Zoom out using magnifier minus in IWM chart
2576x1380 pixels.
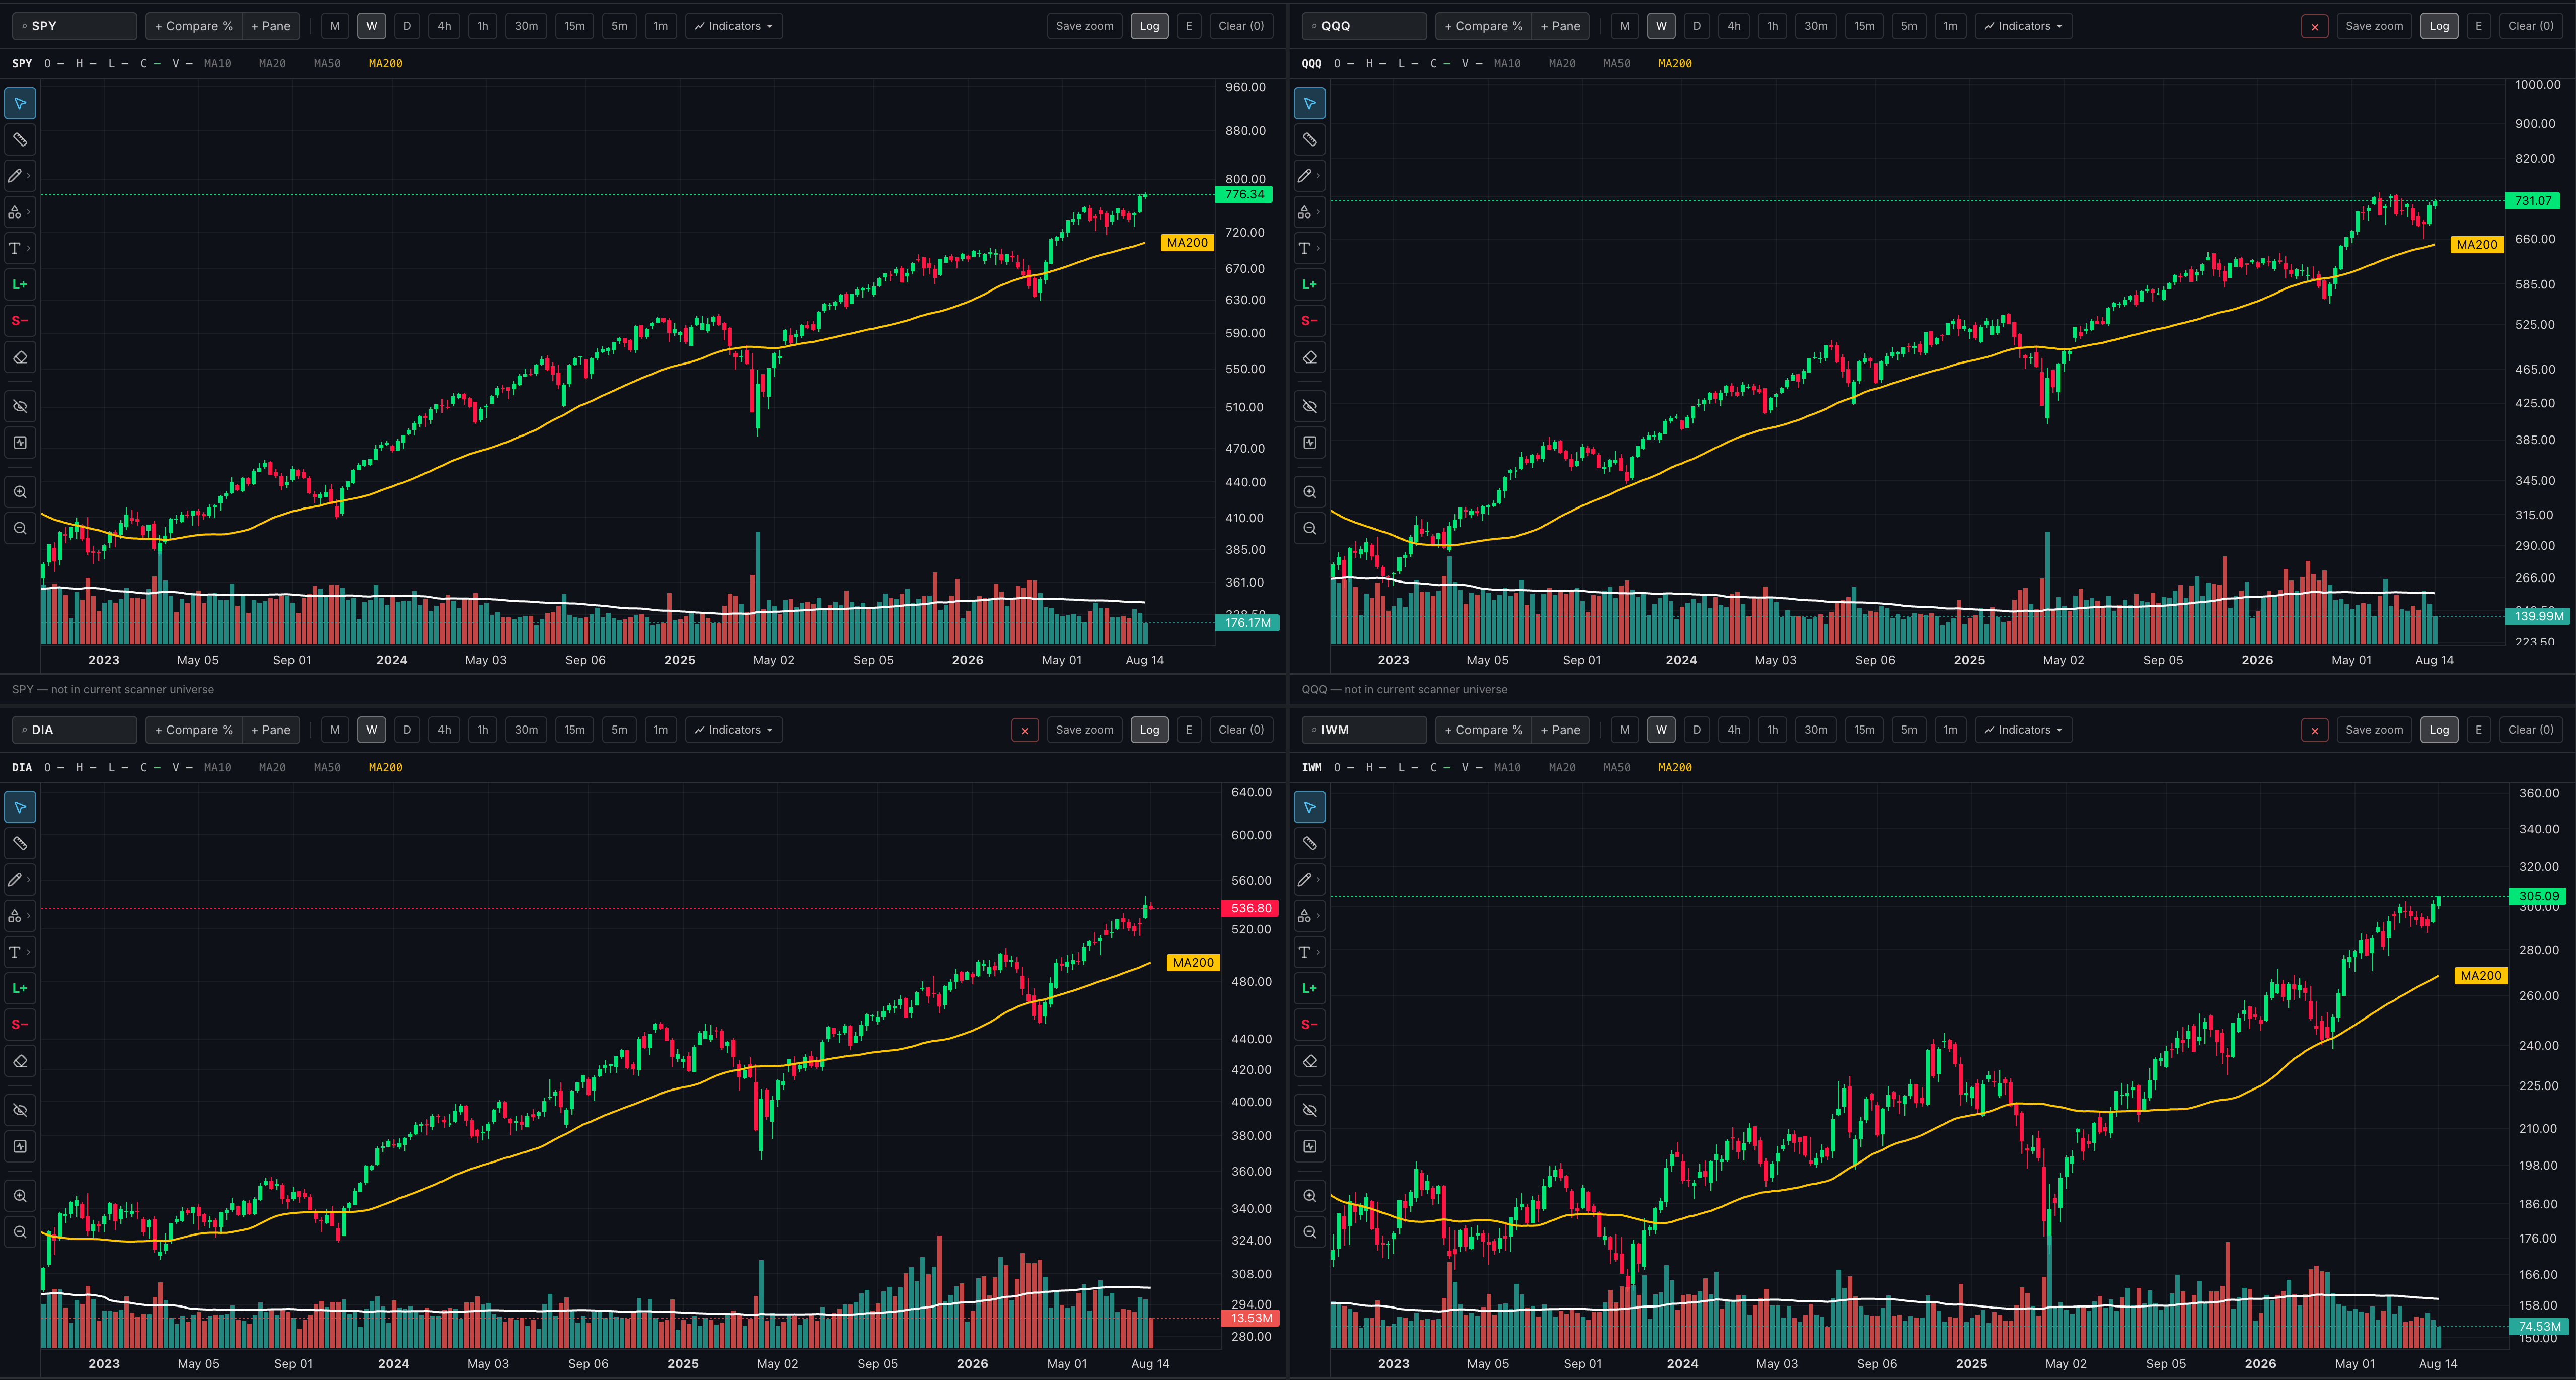point(1310,1232)
